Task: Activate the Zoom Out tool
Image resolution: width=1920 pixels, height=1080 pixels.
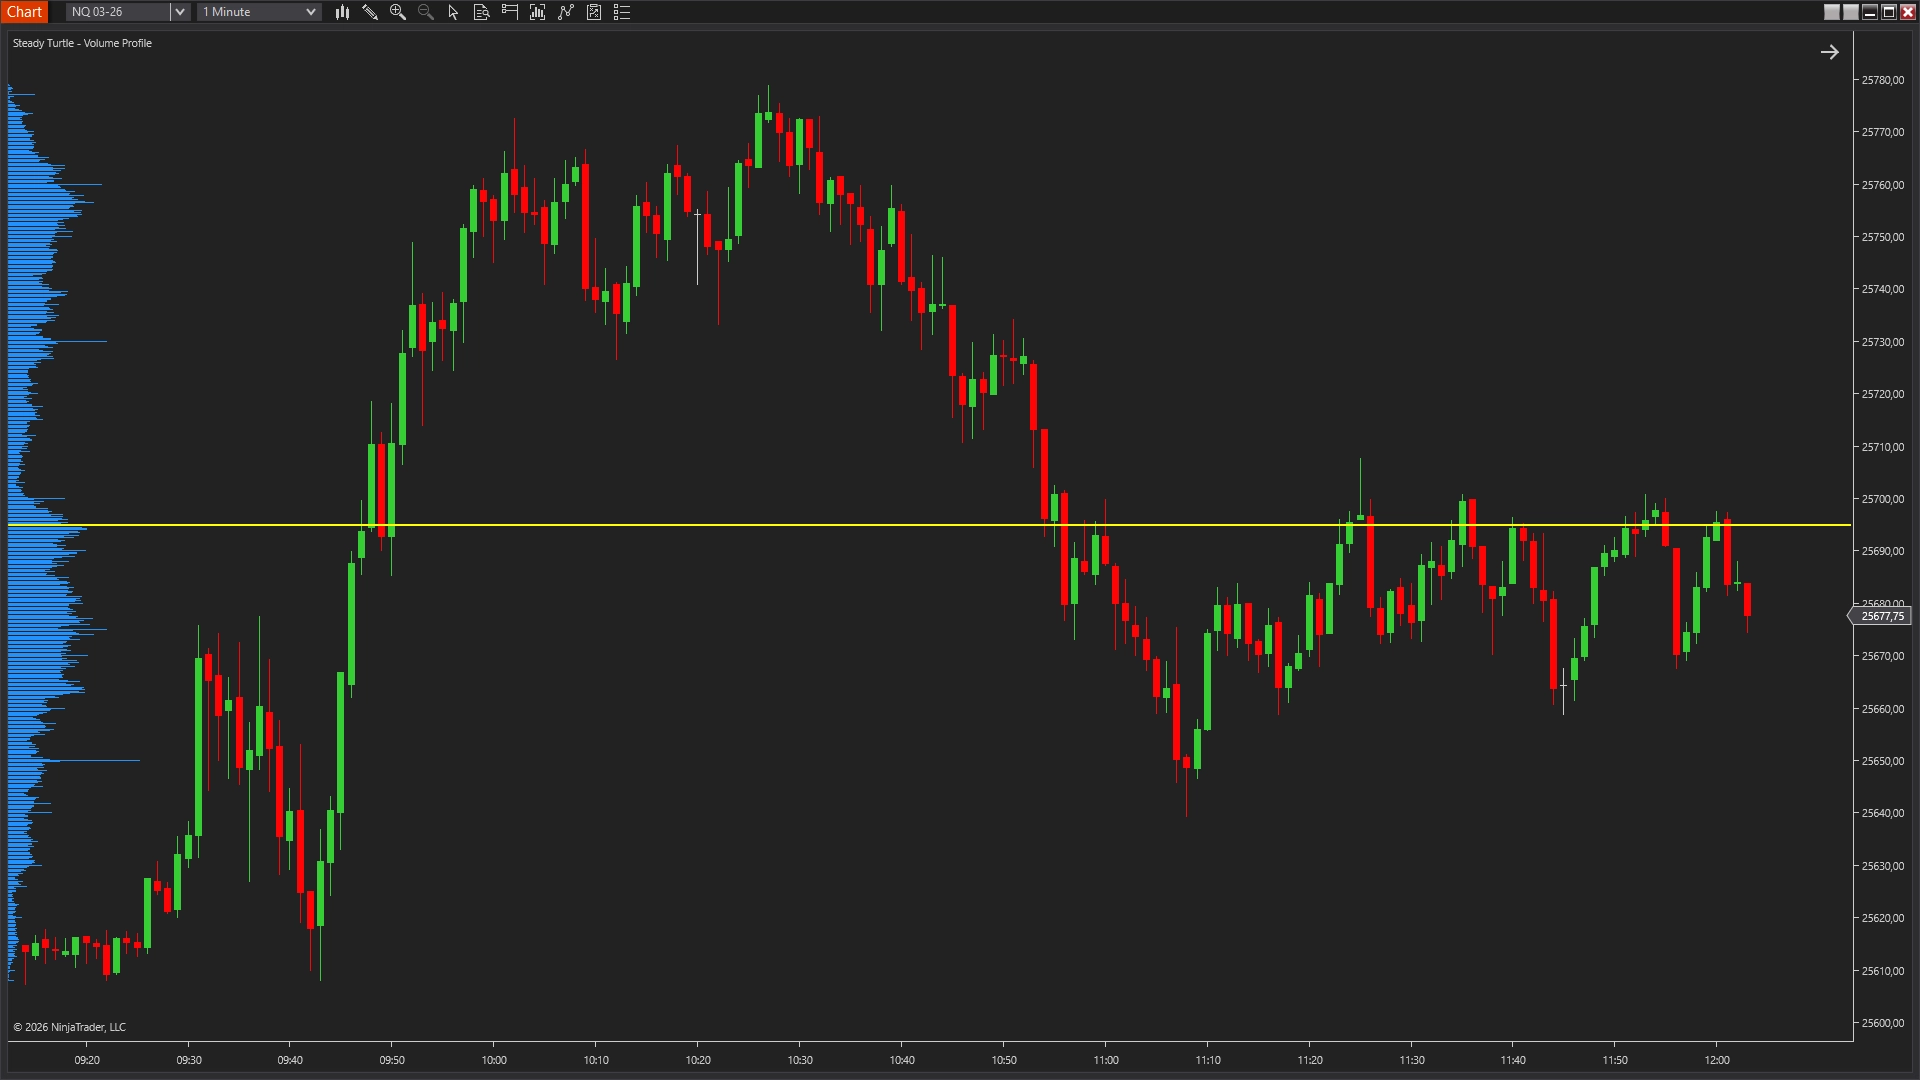Action: (425, 12)
